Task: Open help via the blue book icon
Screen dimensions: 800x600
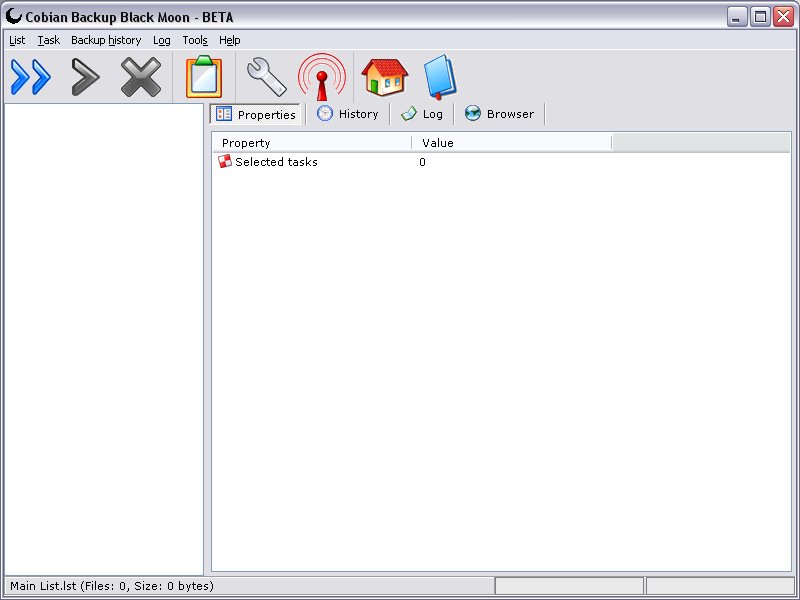Action: (x=440, y=77)
